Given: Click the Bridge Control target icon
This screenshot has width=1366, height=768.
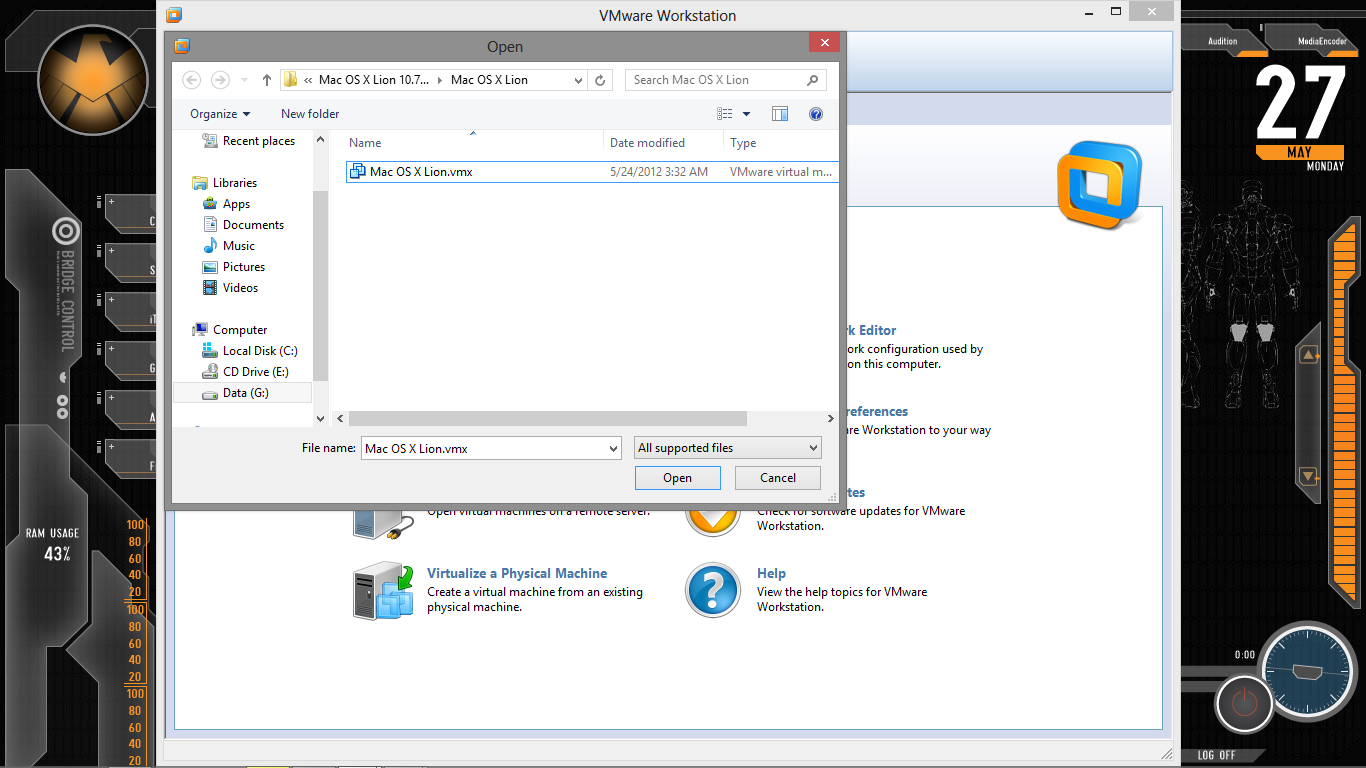Looking at the screenshot, I should (65, 232).
